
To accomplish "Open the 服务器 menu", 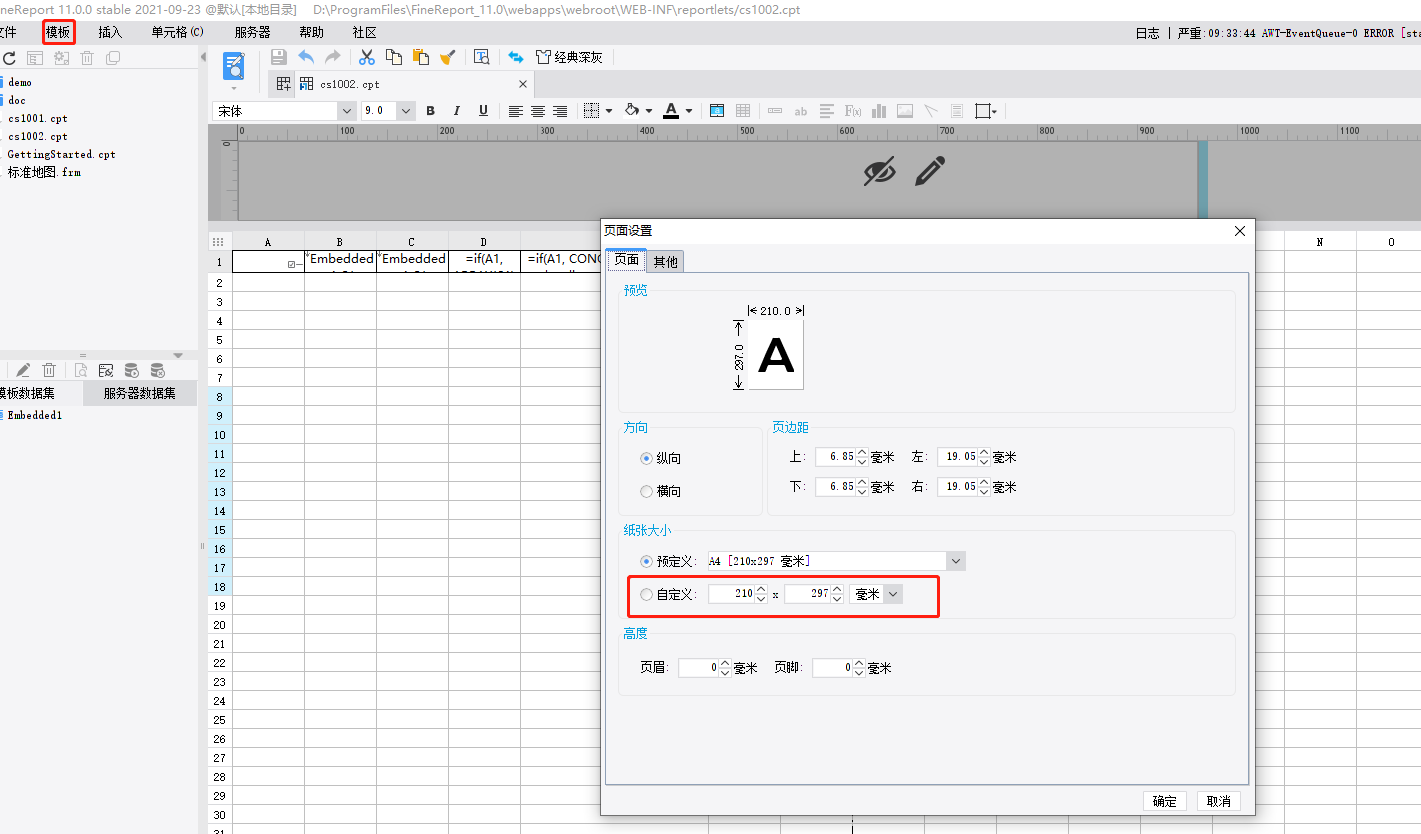I will coord(252,32).
